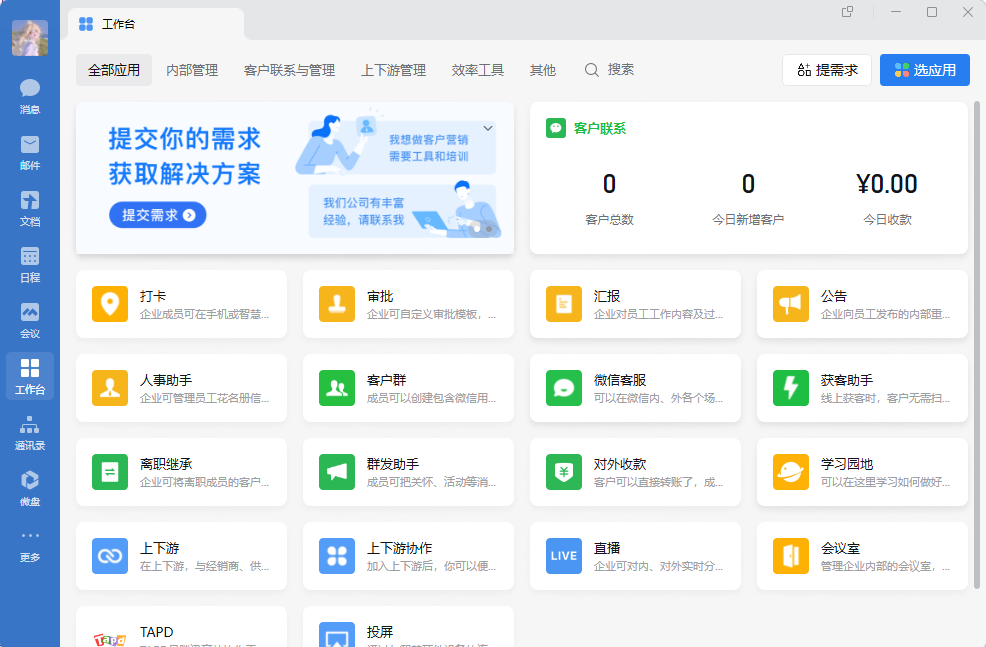The width and height of the screenshot is (986, 647).
Task: Expand the banner message chevron arrow
Action: (488, 128)
